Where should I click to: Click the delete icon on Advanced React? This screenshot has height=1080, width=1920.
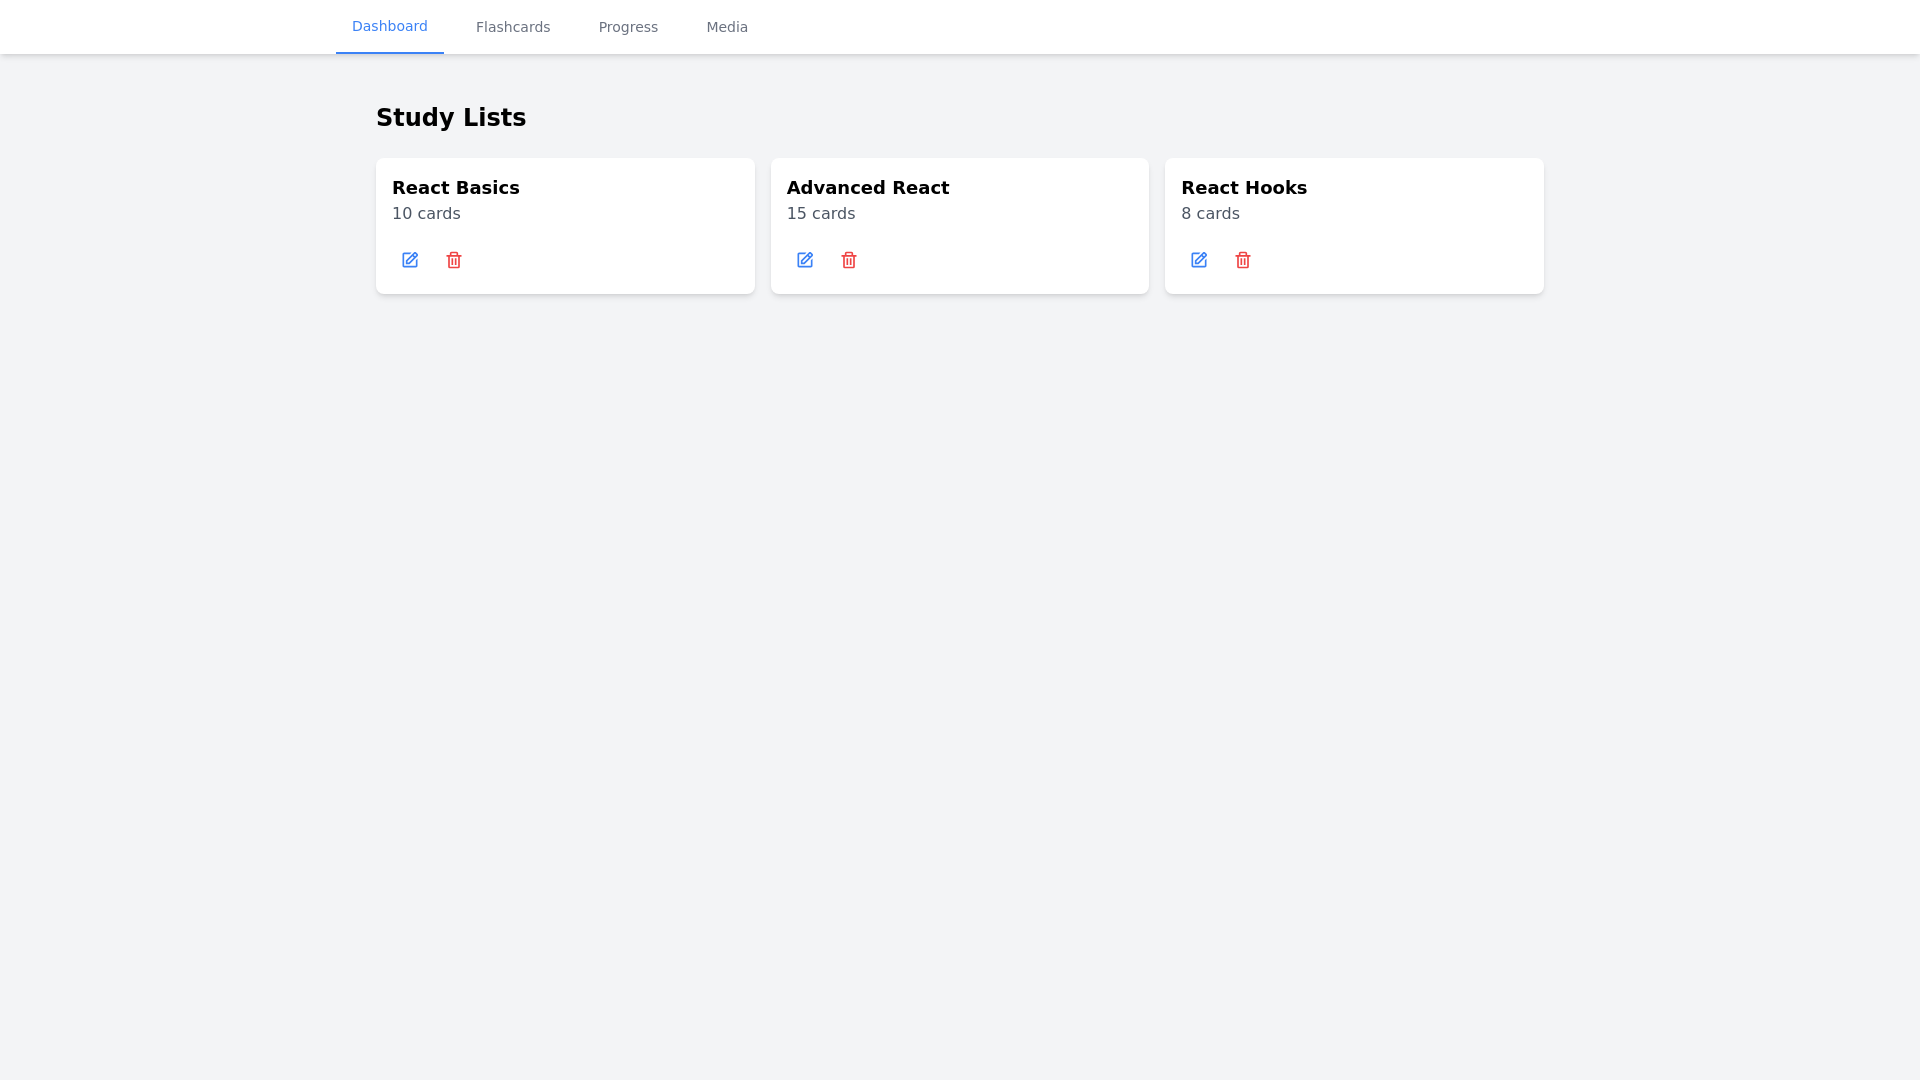pyautogui.click(x=849, y=260)
